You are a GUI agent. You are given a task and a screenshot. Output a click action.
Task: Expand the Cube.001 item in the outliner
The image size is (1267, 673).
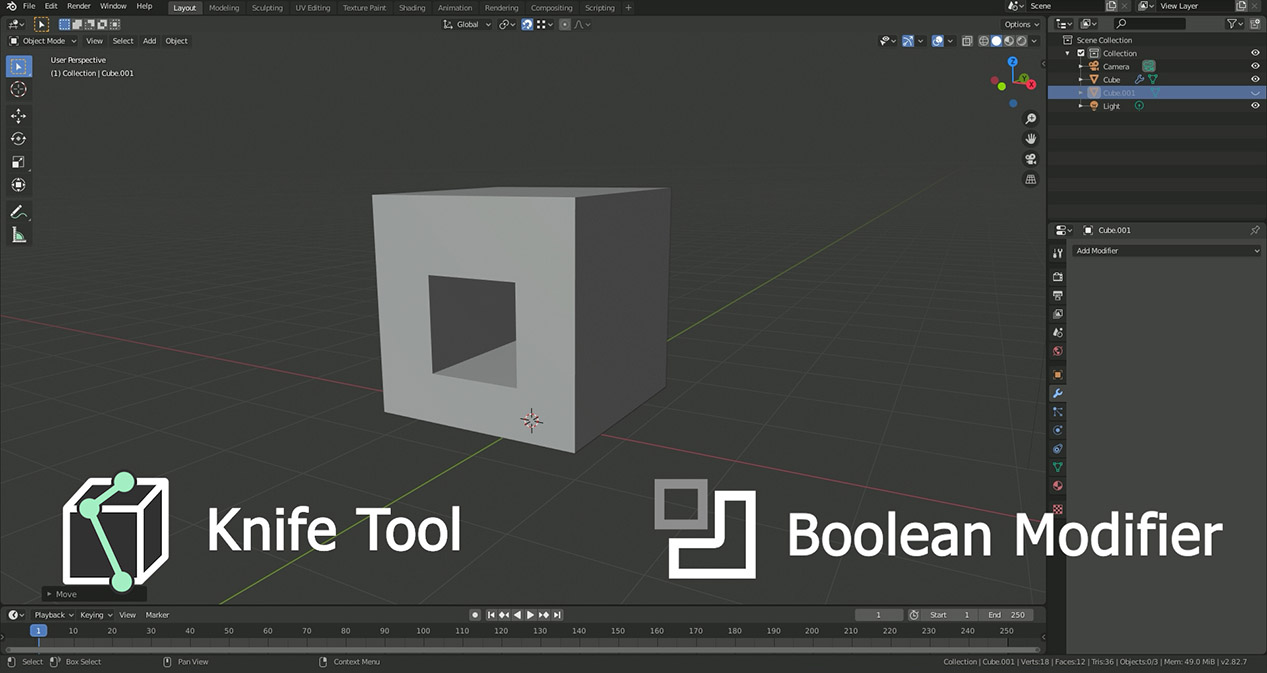(x=1079, y=92)
